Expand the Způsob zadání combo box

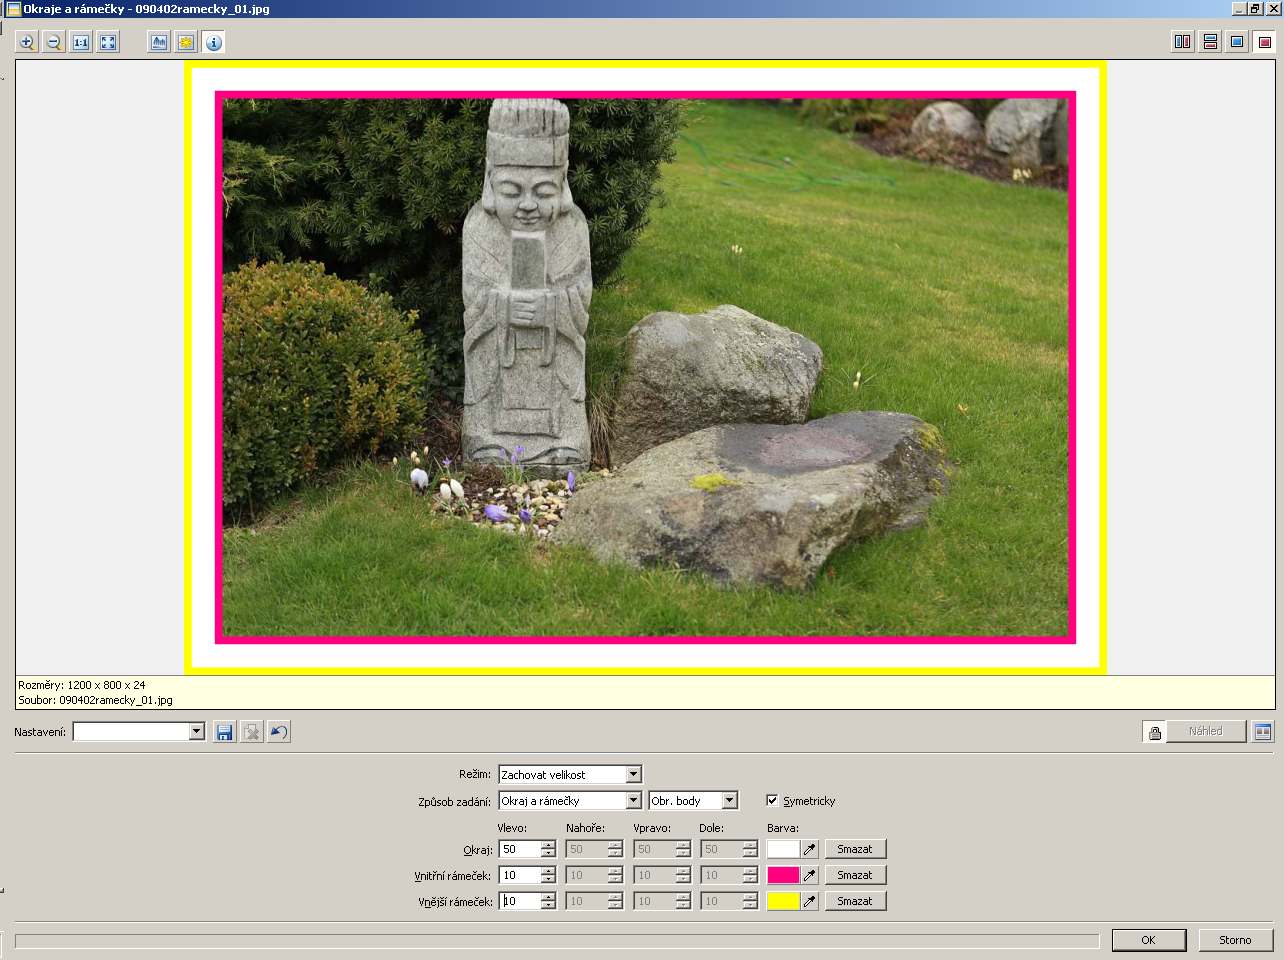tap(633, 800)
